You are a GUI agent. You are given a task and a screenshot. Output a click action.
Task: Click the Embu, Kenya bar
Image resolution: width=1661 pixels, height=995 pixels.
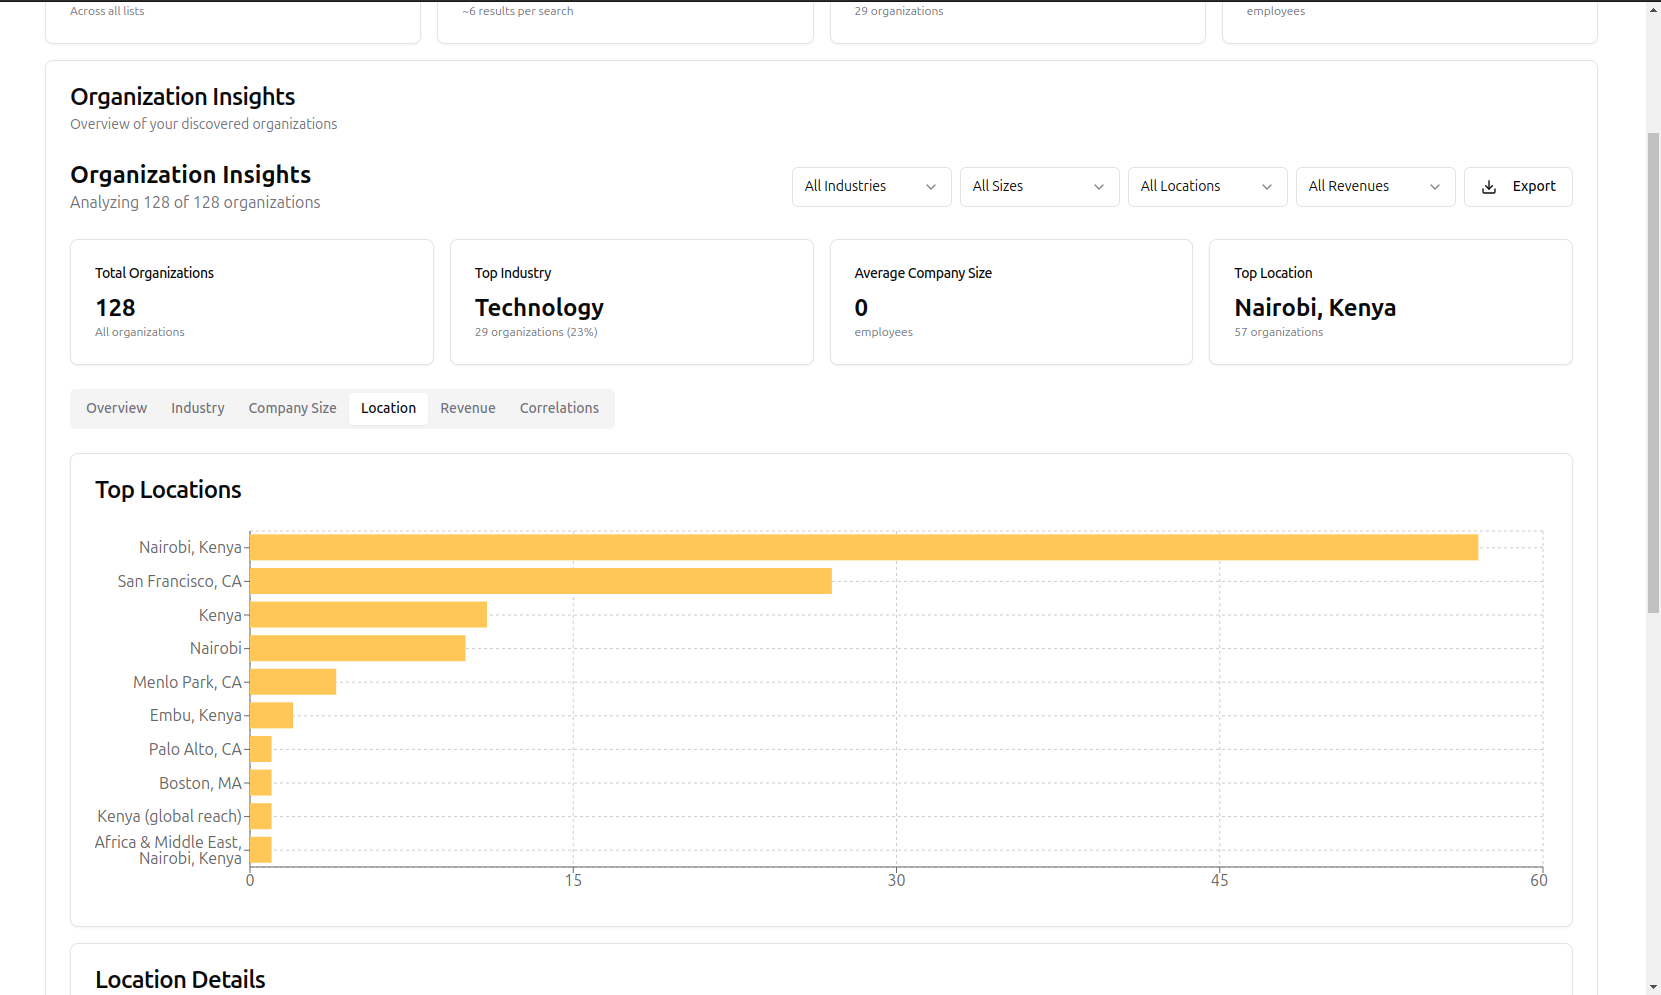coord(271,715)
